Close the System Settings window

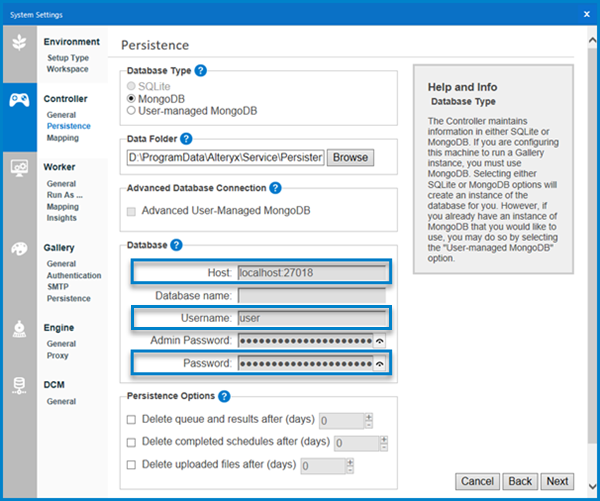coord(587,14)
